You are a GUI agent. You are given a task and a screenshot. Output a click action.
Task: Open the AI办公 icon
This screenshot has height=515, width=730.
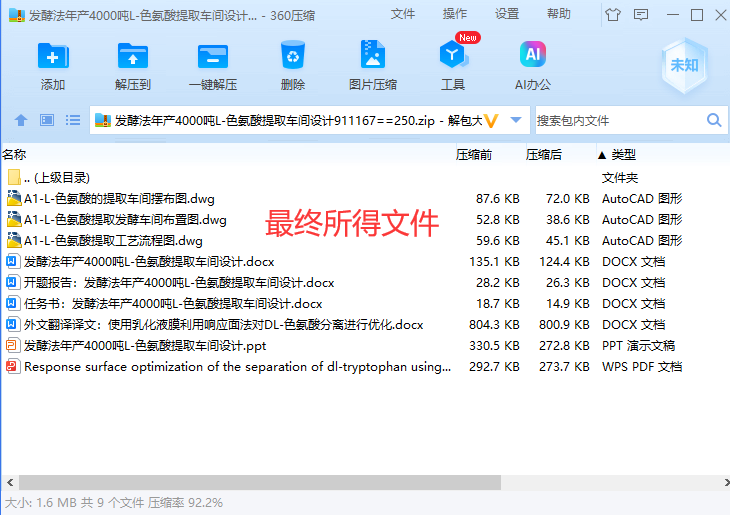533,54
